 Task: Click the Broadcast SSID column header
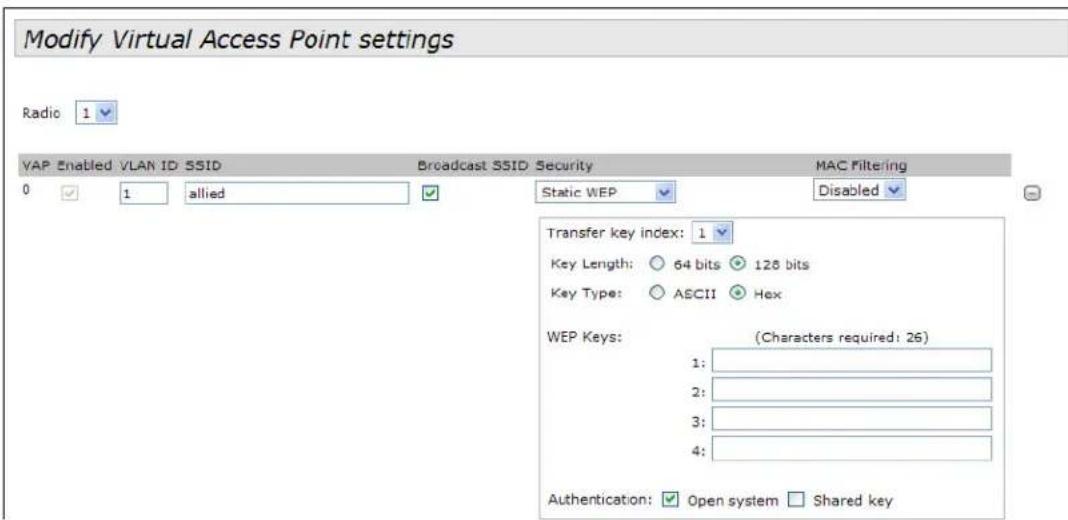(x=474, y=166)
